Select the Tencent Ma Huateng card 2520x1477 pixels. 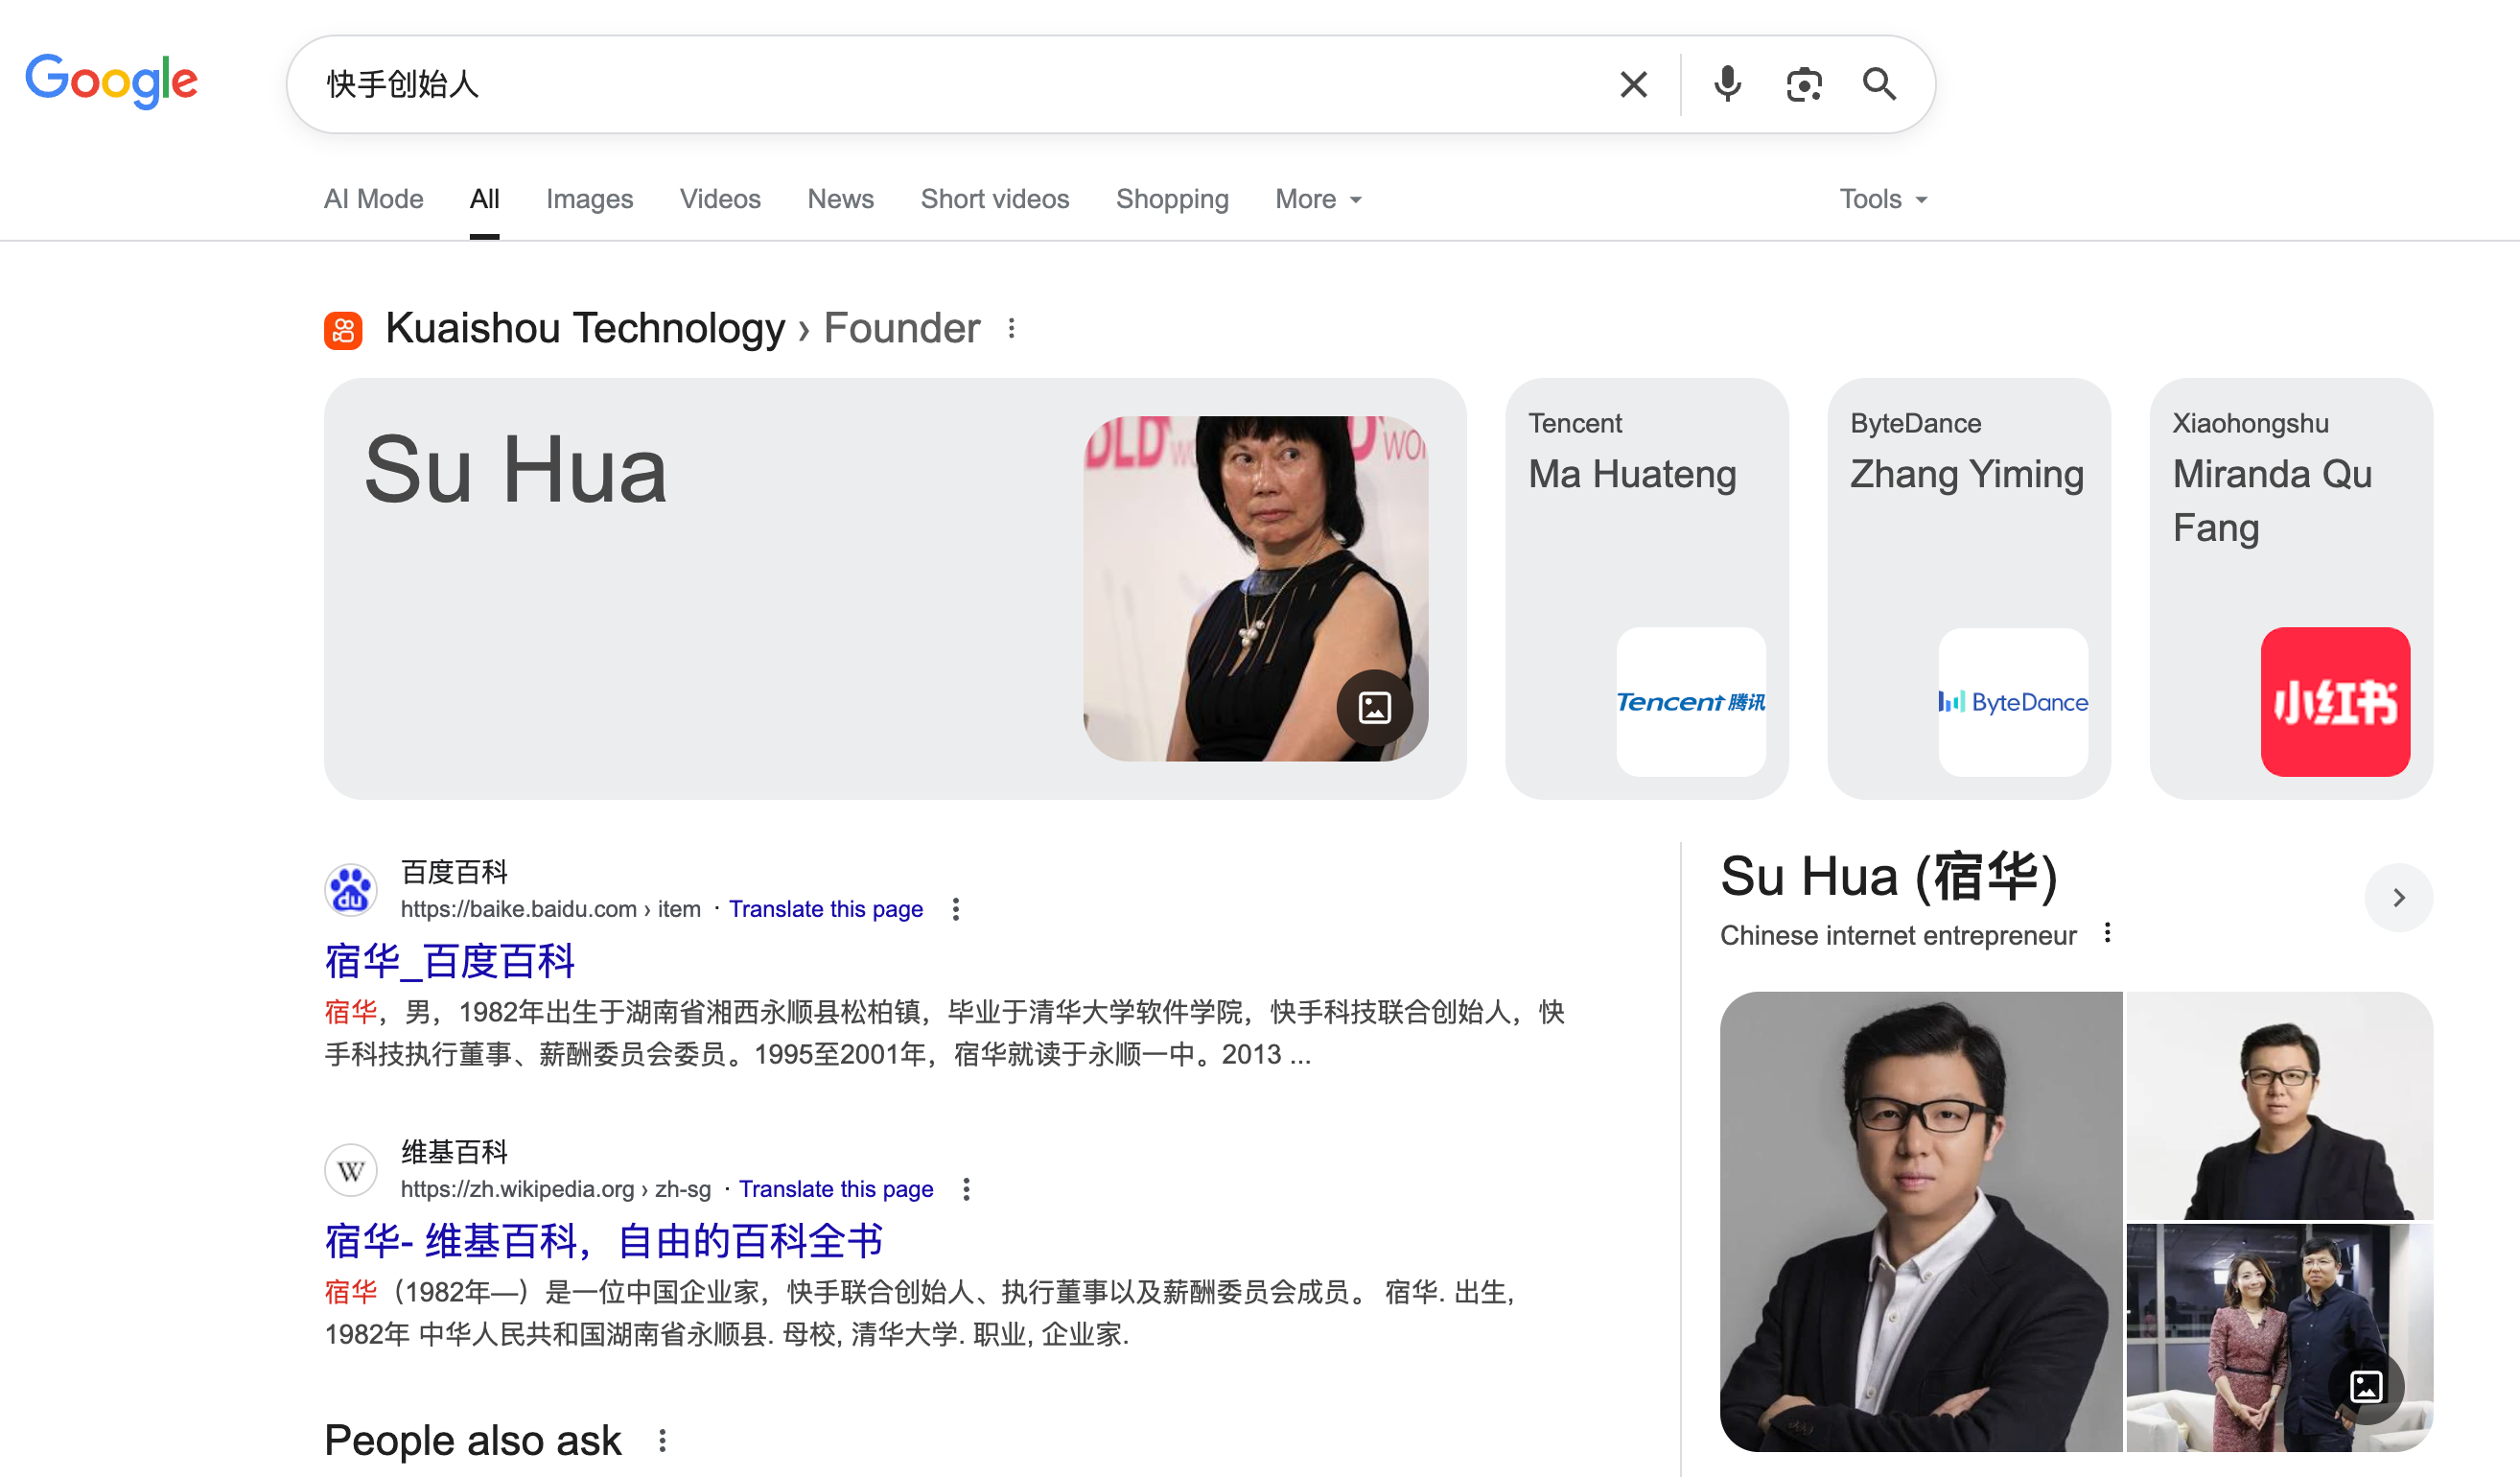click(x=1646, y=588)
